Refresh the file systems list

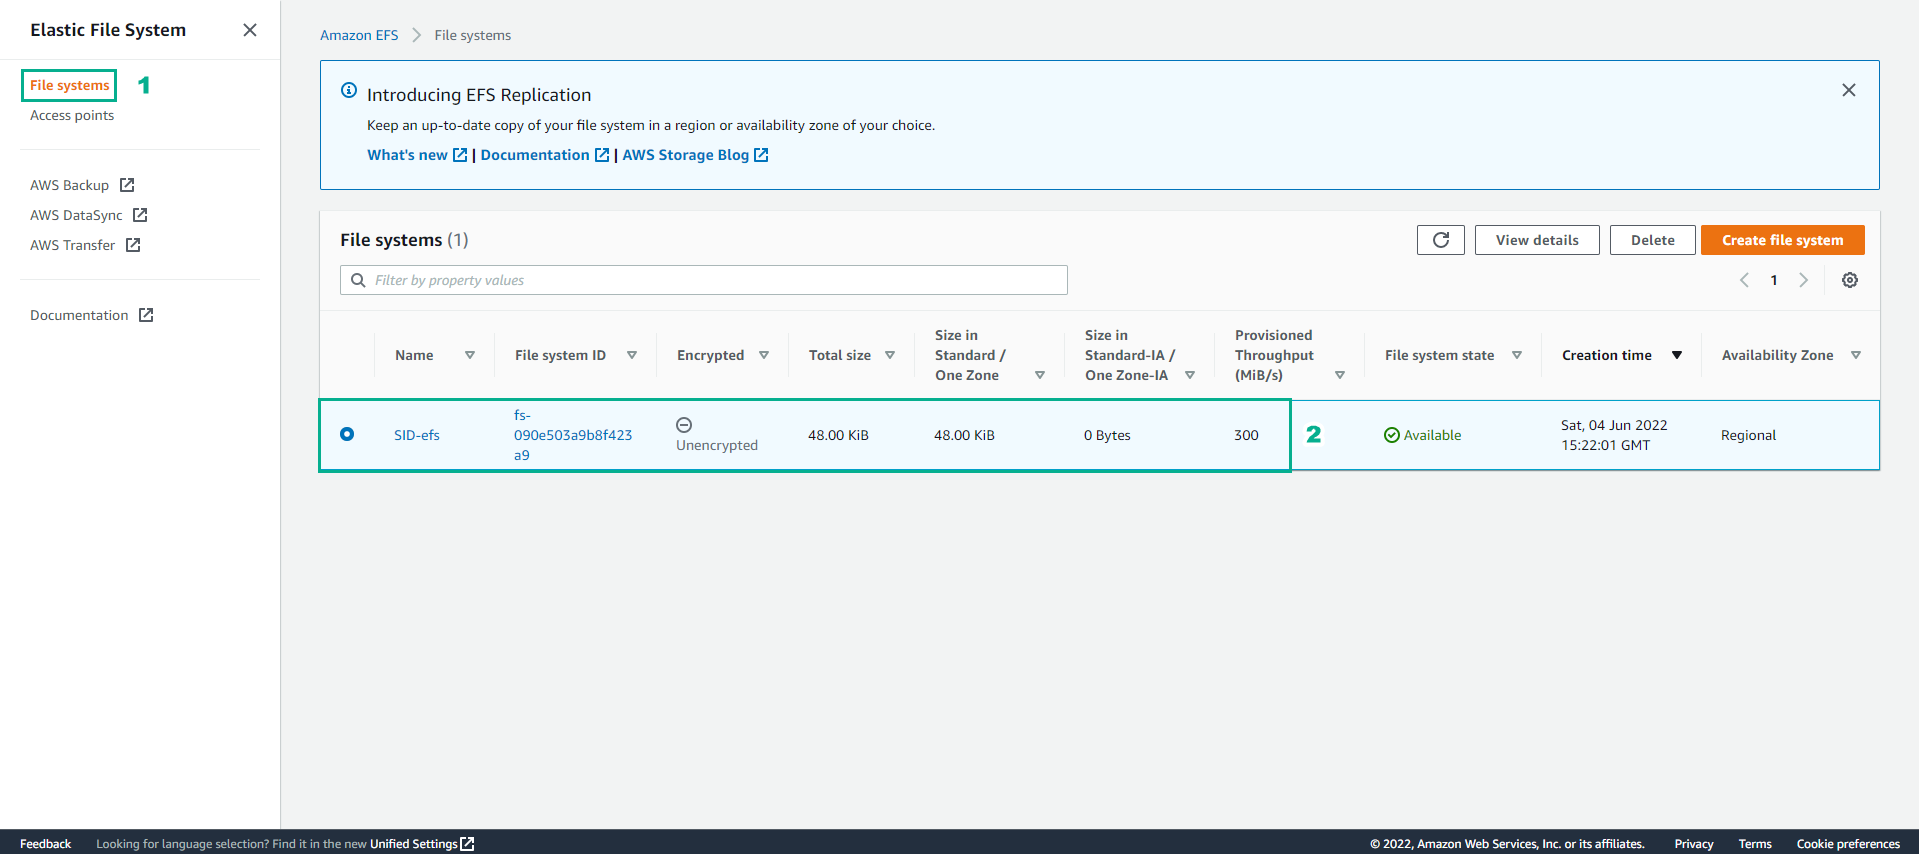pyautogui.click(x=1441, y=240)
